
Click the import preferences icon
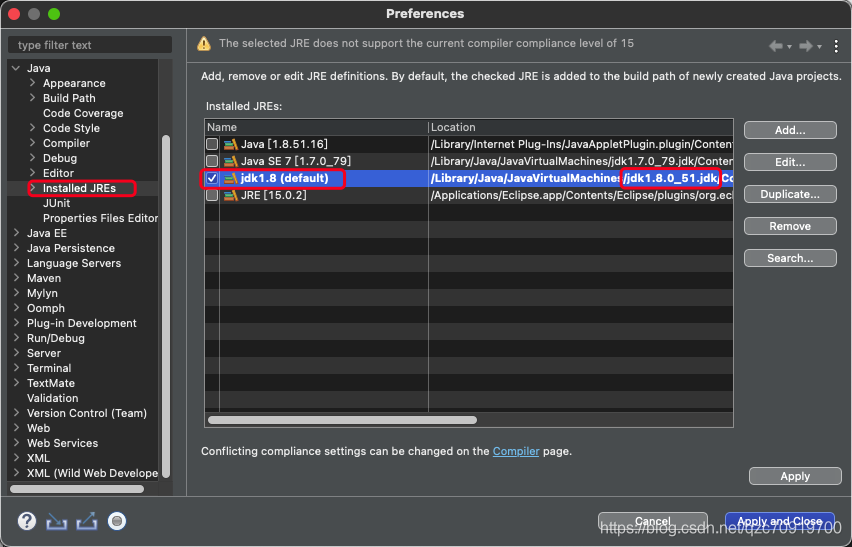pyautogui.click(x=57, y=521)
